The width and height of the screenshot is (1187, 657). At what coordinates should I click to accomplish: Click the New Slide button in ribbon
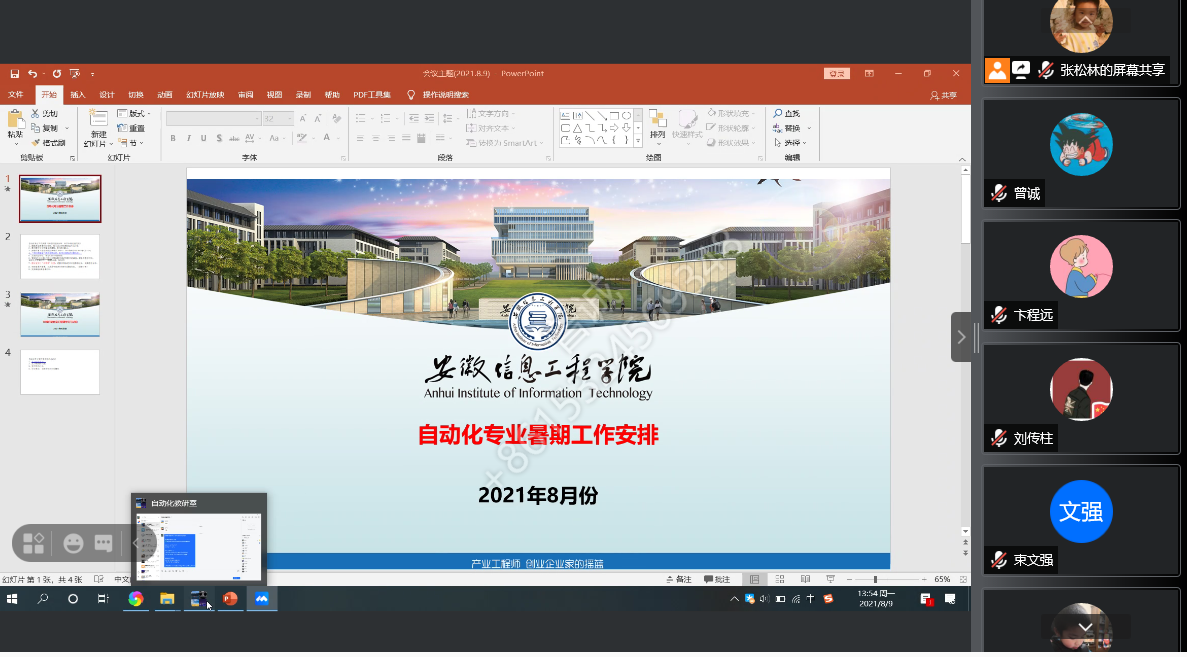click(98, 127)
